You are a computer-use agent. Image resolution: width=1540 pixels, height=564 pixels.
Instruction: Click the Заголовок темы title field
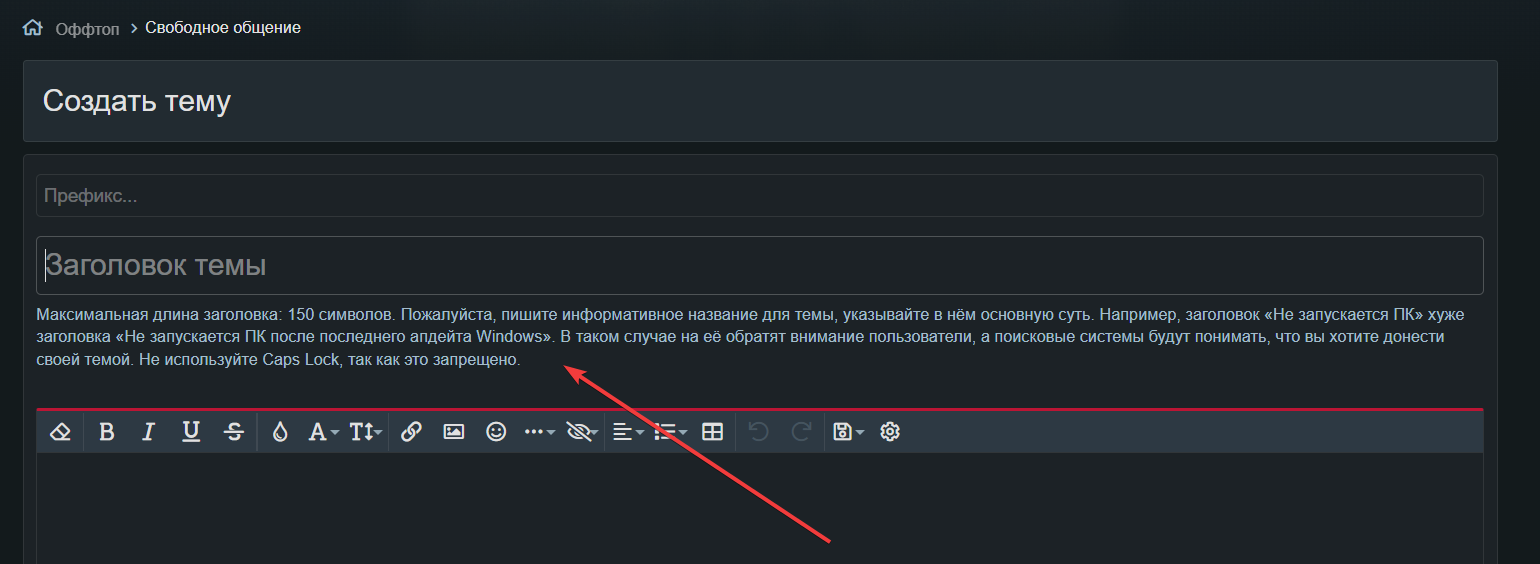pyautogui.click(x=759, y=266)
